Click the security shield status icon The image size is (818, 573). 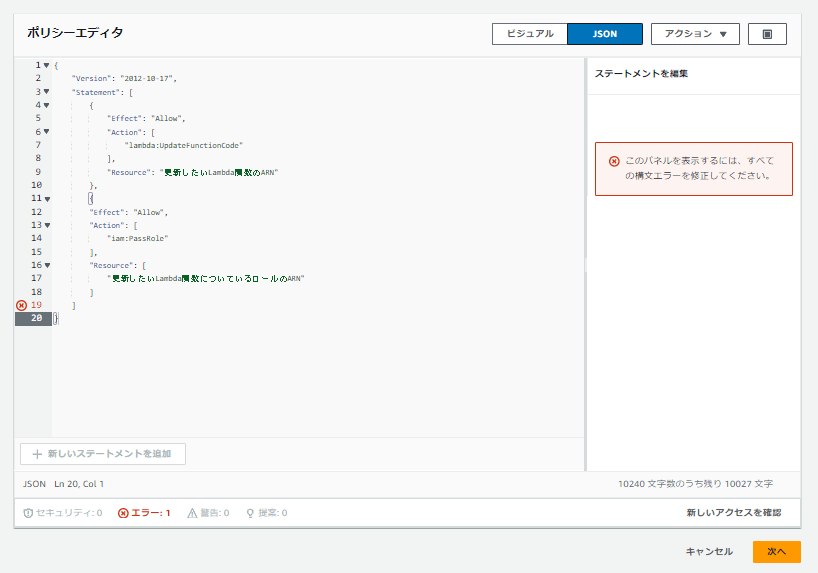(28, 513)
